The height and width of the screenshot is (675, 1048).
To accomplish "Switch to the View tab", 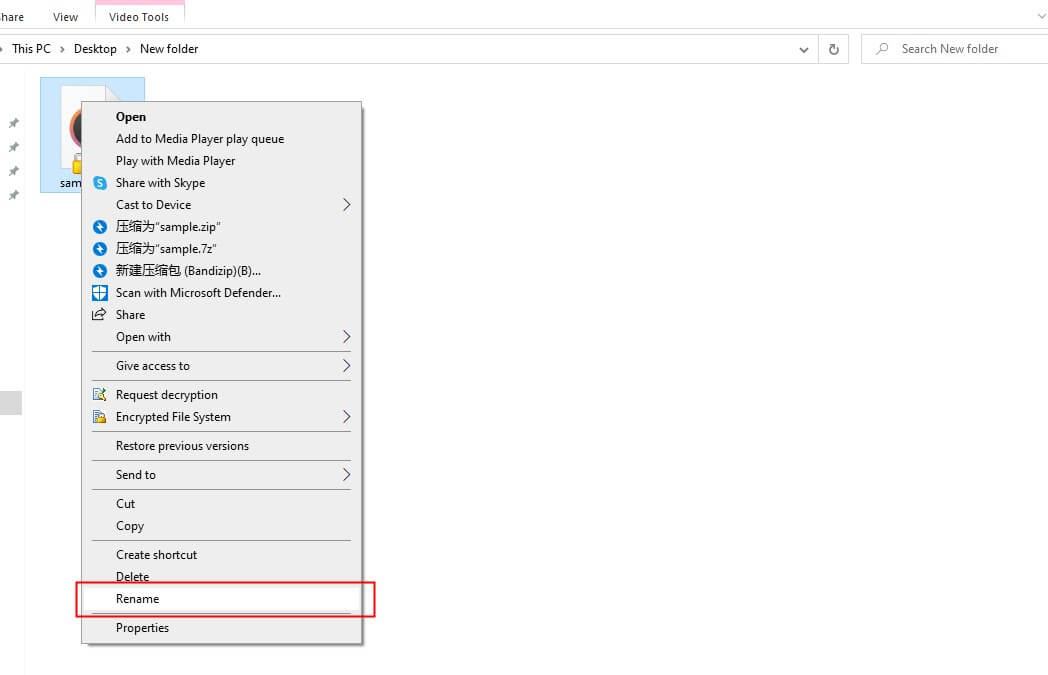I will 65,16.
